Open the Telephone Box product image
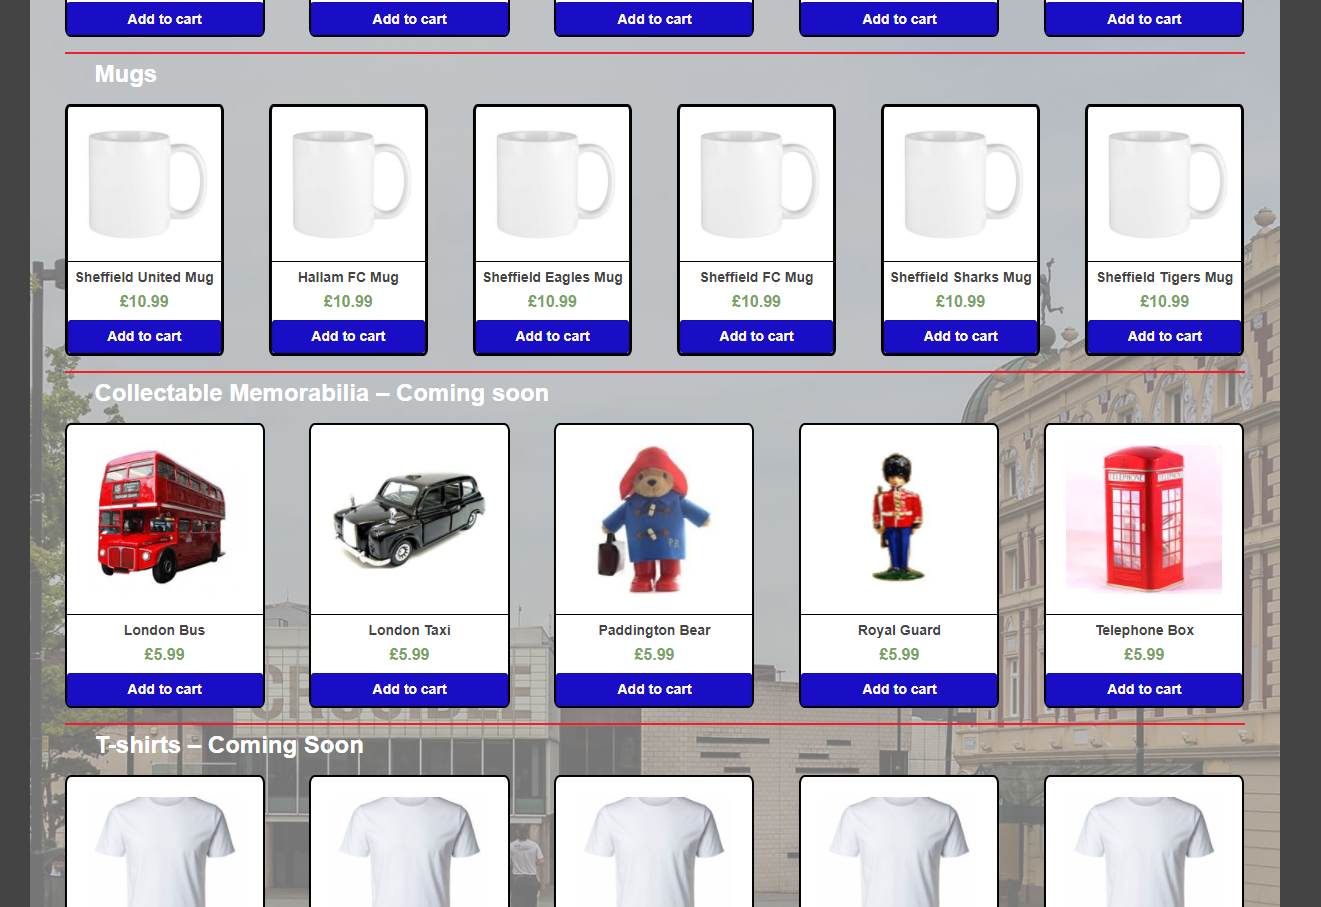The image size is (1321, 907). pyautogui.click(x=1143, y=519)
